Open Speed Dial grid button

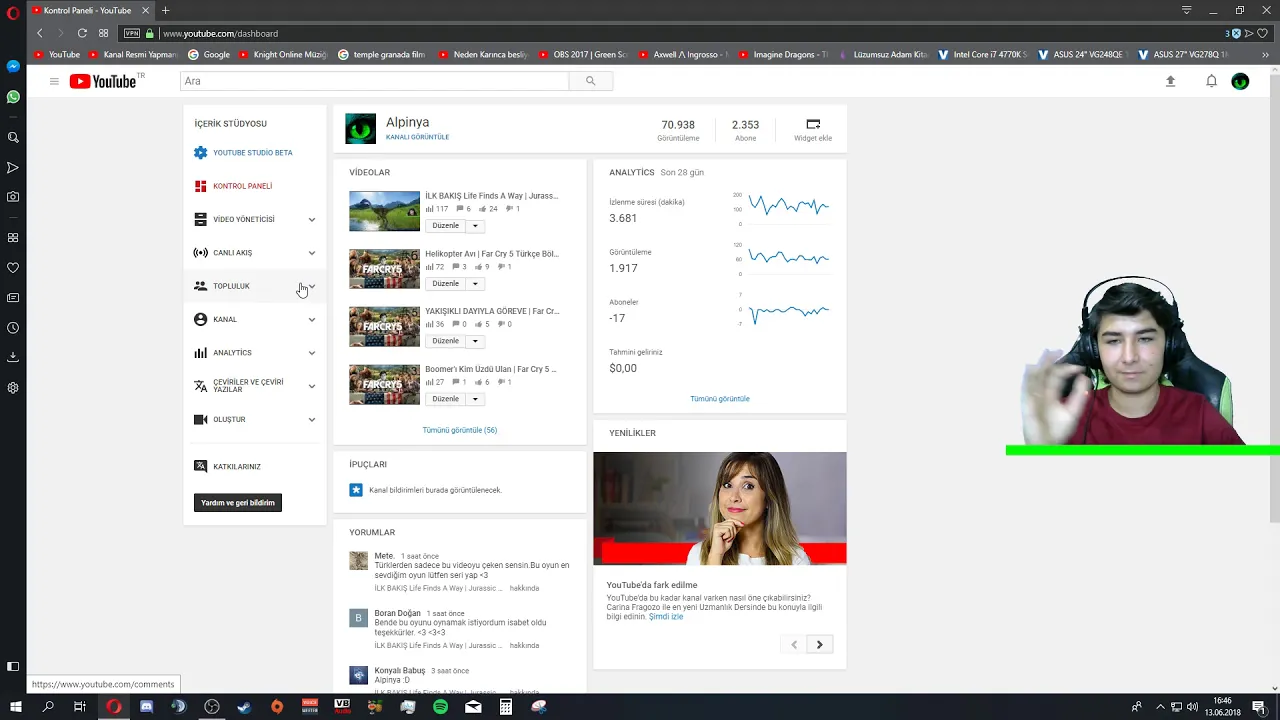103,33
